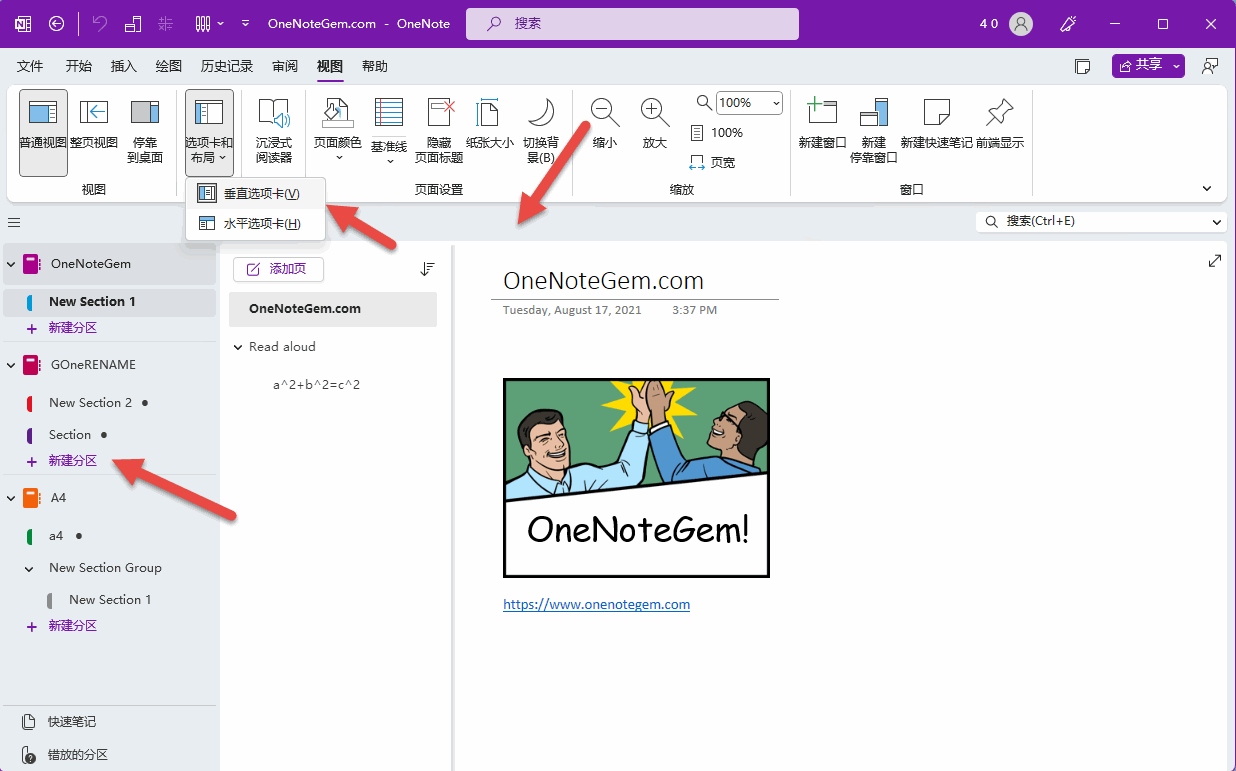Collapse New Section Group
Image resolution: width=1236 pixels, height=771 pixels.
click(x=30, y=568)
